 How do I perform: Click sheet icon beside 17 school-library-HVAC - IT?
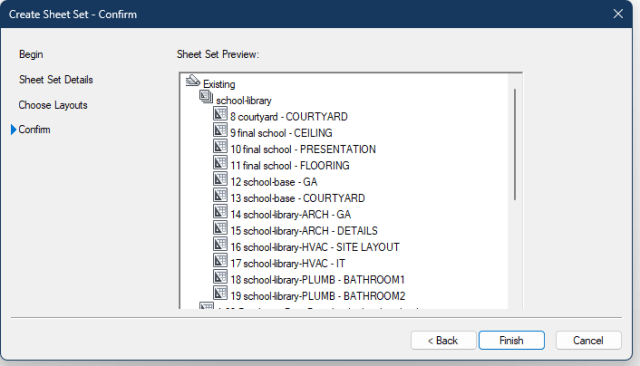(220, 261)
